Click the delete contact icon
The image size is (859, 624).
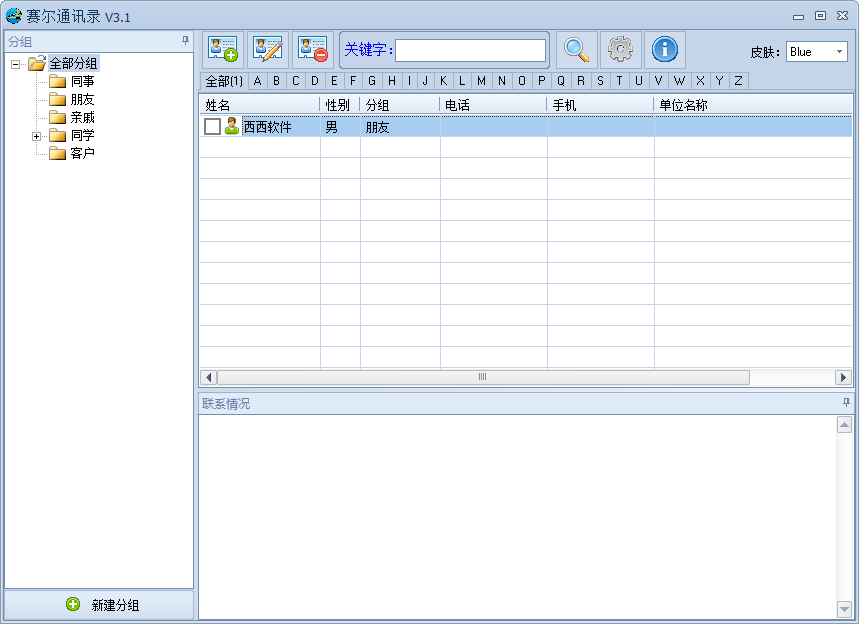coord(313,49)
